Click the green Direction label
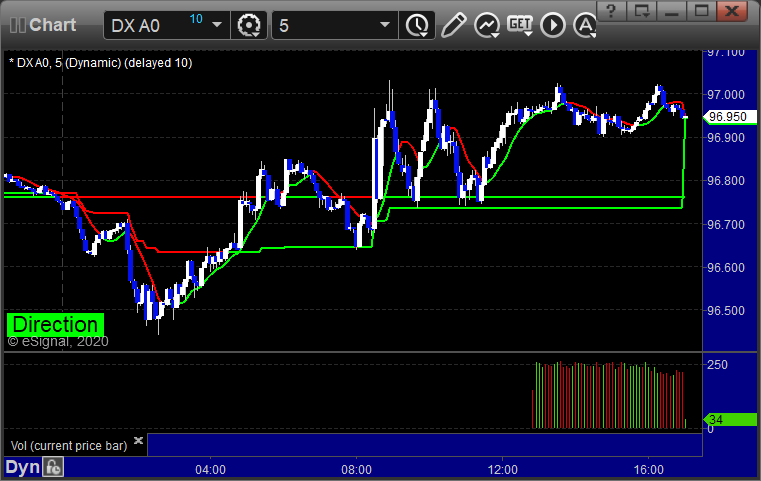The height and width of the screenshot is (481, 761). 55,325
